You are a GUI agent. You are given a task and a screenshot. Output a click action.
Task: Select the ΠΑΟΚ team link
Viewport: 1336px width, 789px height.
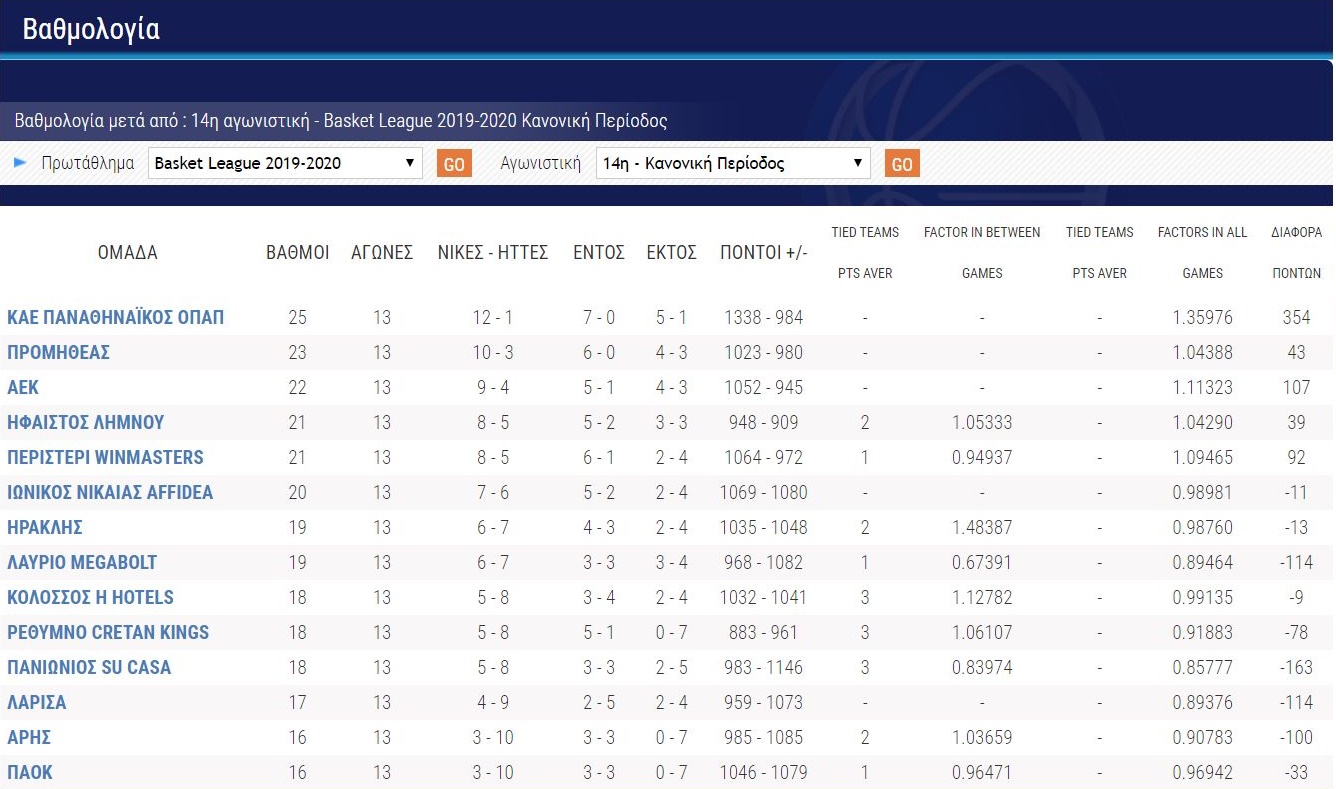pyautogui.click(x=30, y=773)
